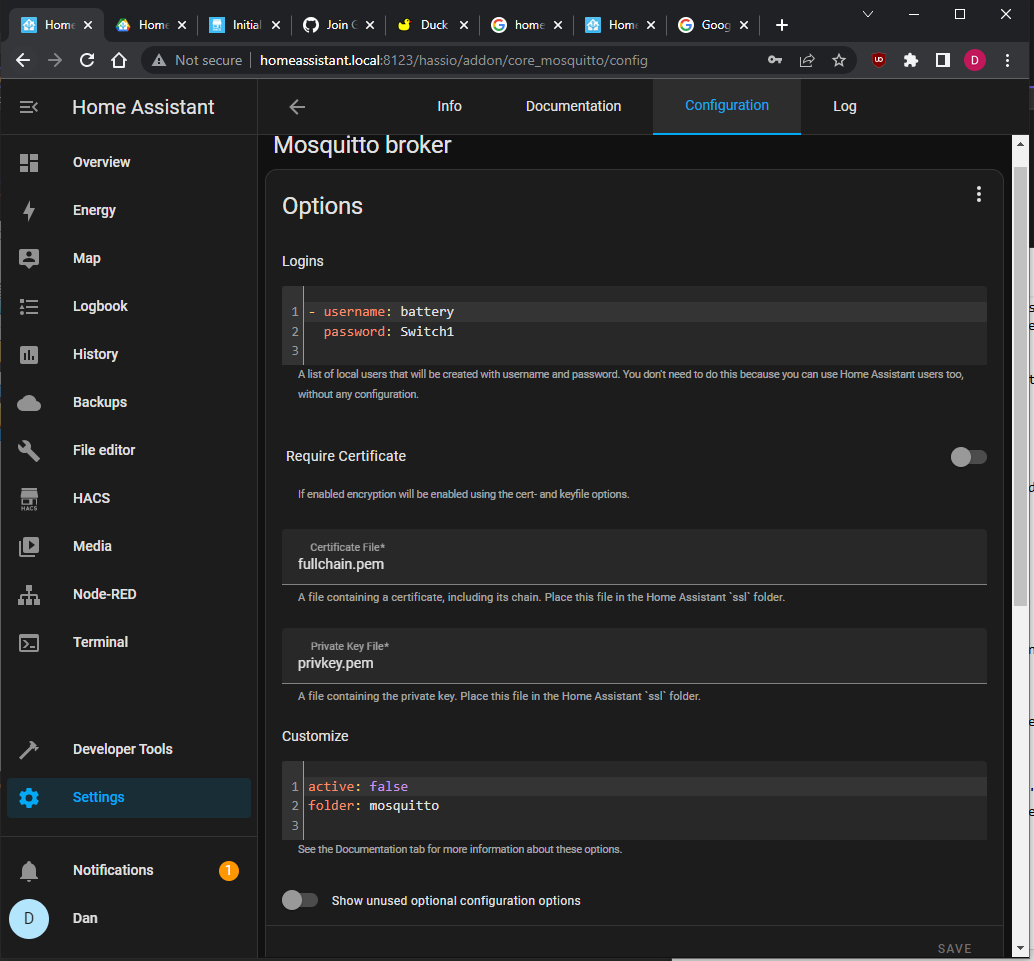1034x961 pixels.
Task: Click in Private Key File input field
Action: tap(634, 656)
